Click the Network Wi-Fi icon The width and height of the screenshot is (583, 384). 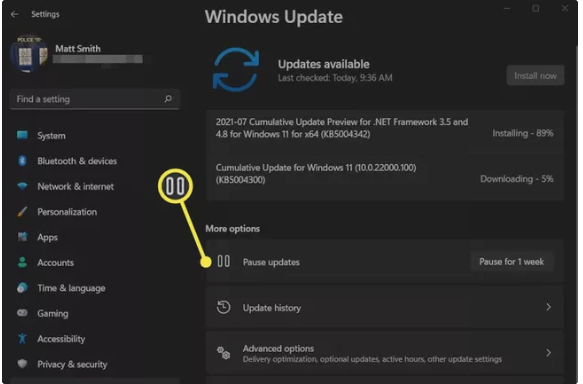(x=22, y=186)
